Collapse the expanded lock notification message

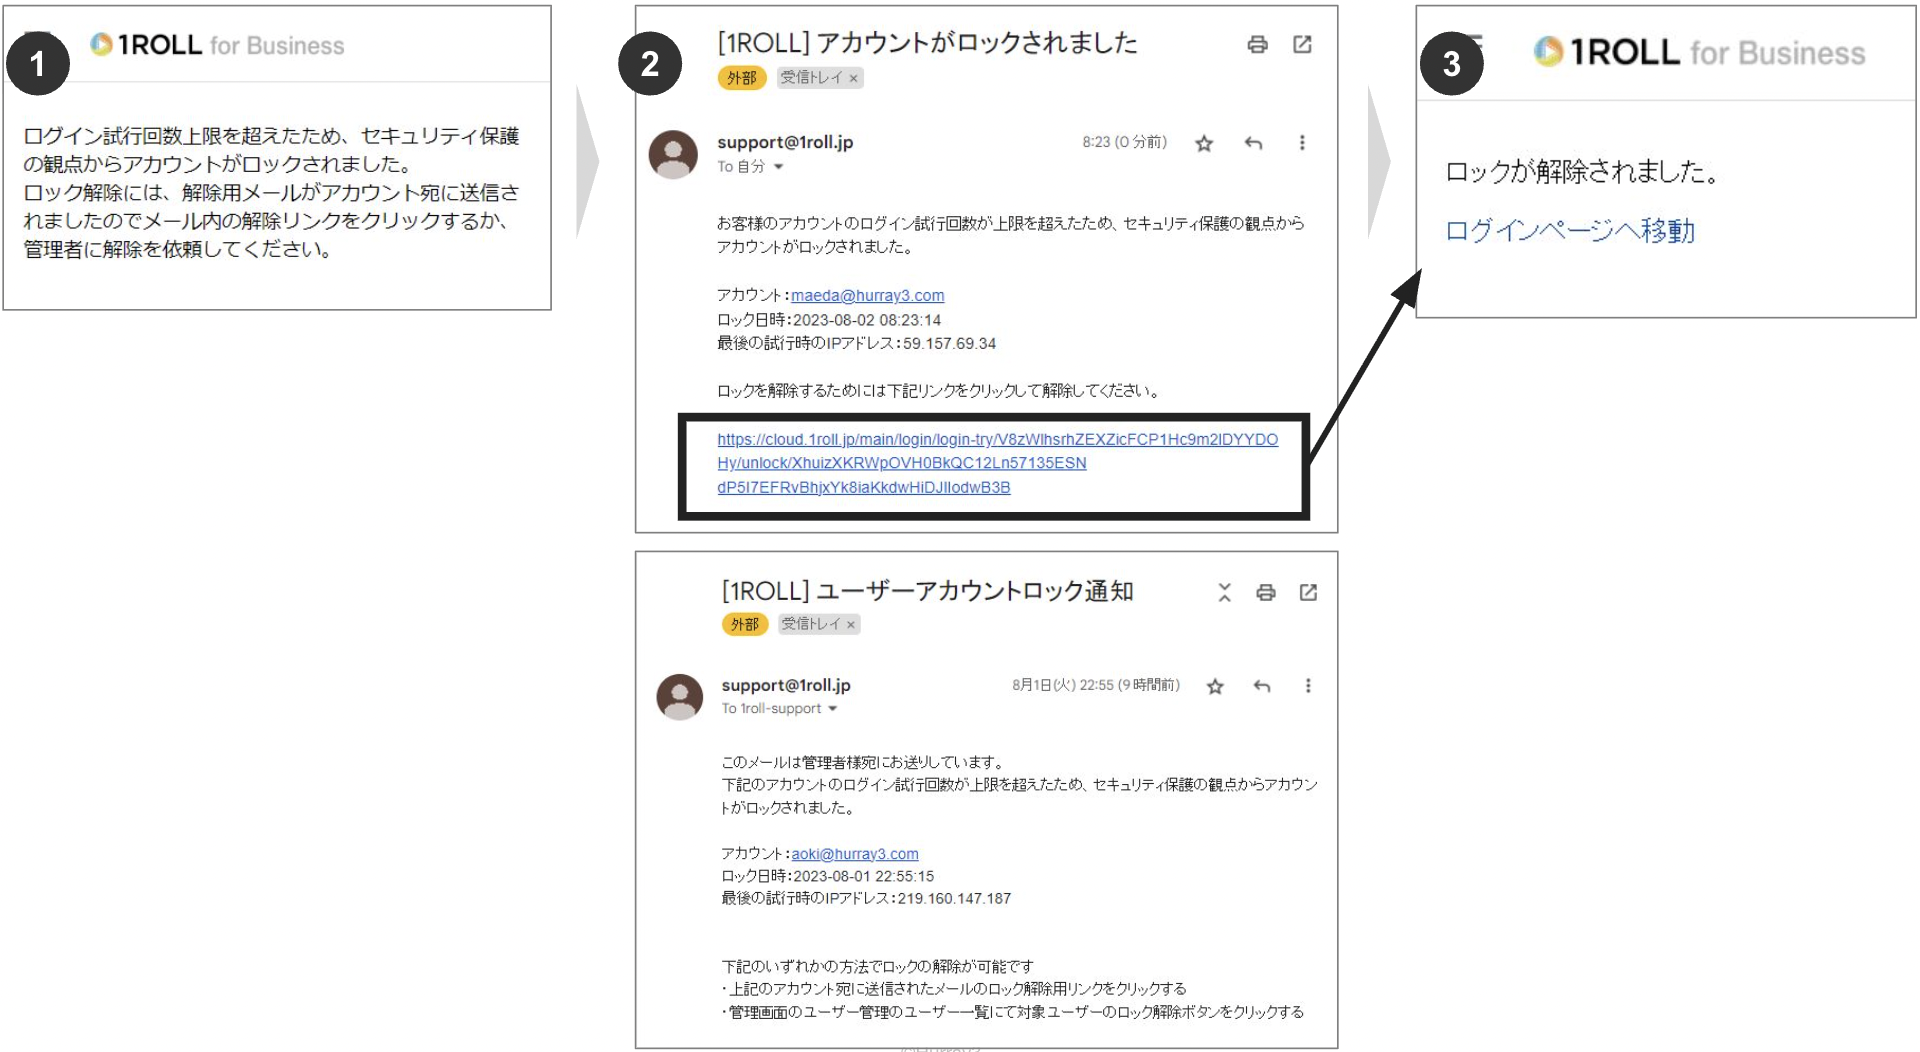pos(1223,592)
